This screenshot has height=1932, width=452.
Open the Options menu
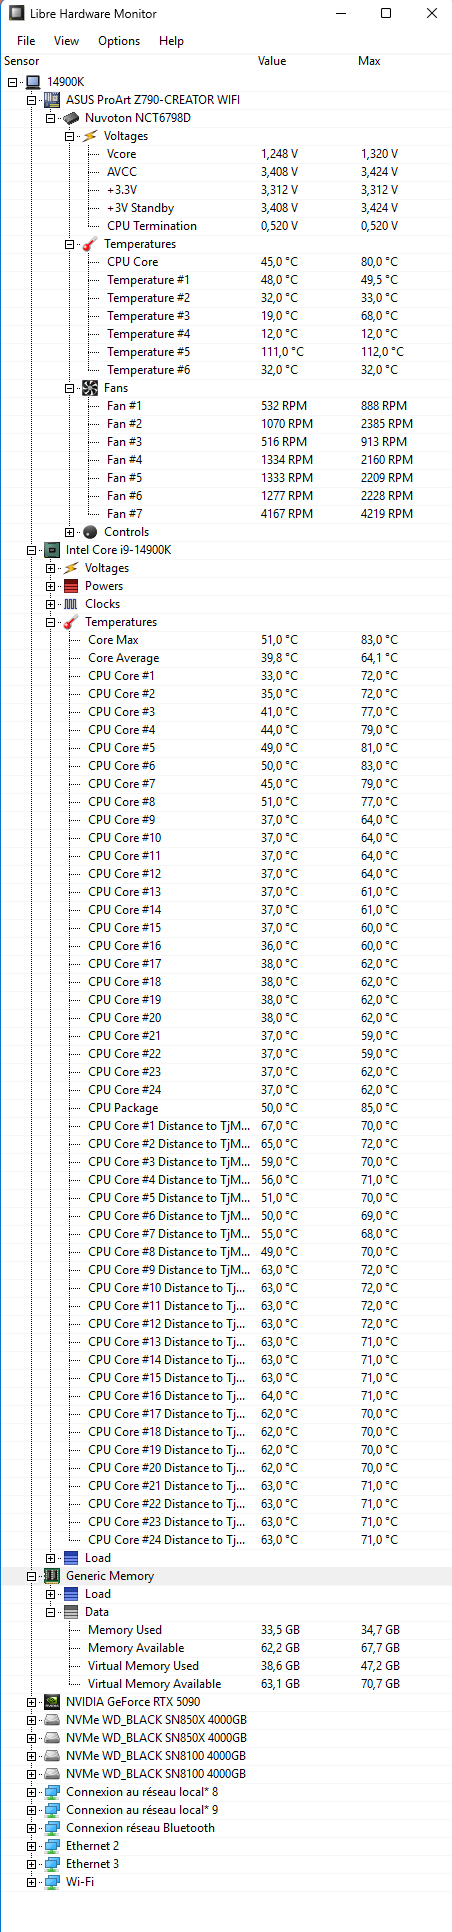(x=119, y=41)
